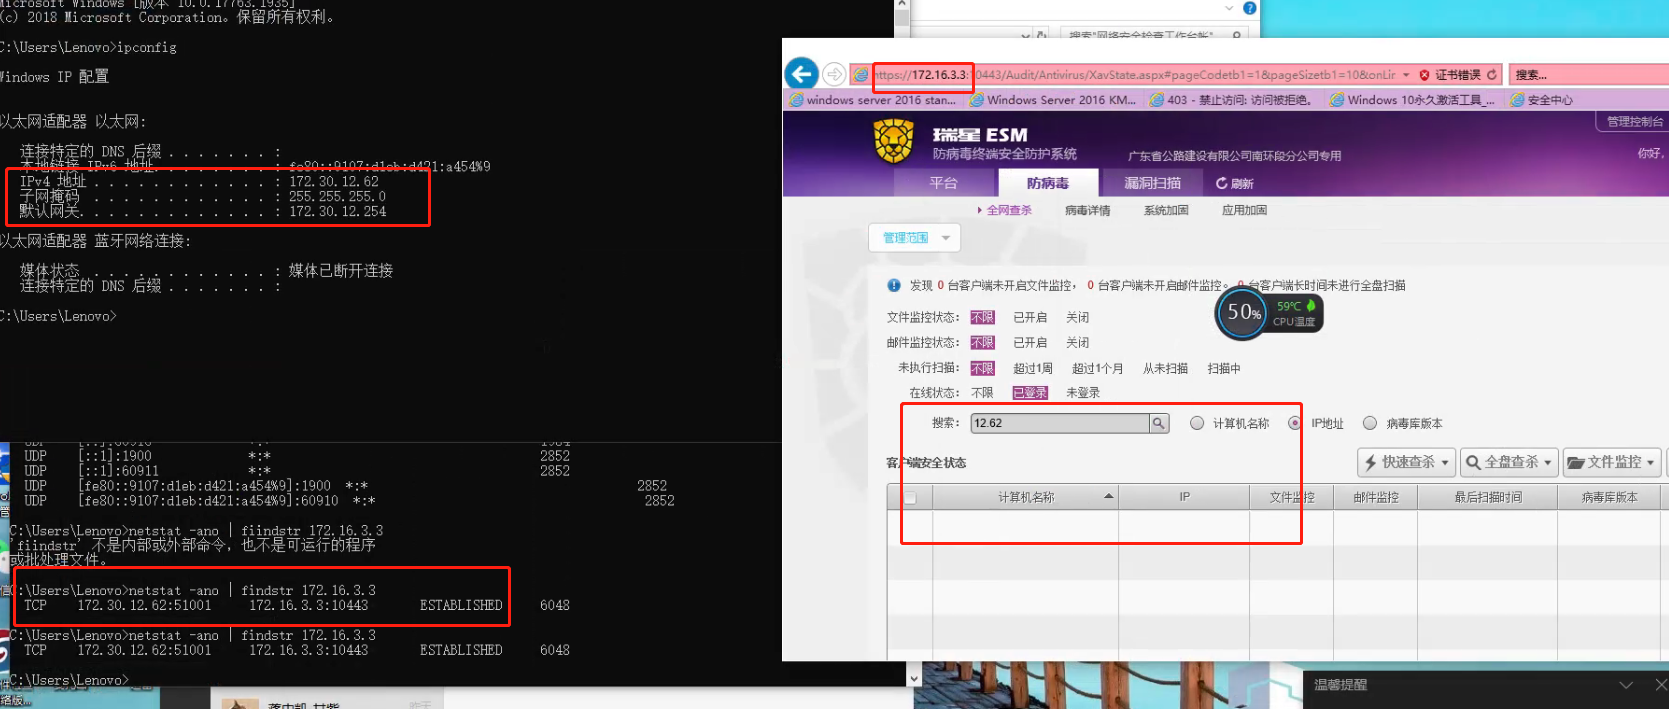Switch to the 平台 tab
The image size is (1669, 709).
pos(943,183)
